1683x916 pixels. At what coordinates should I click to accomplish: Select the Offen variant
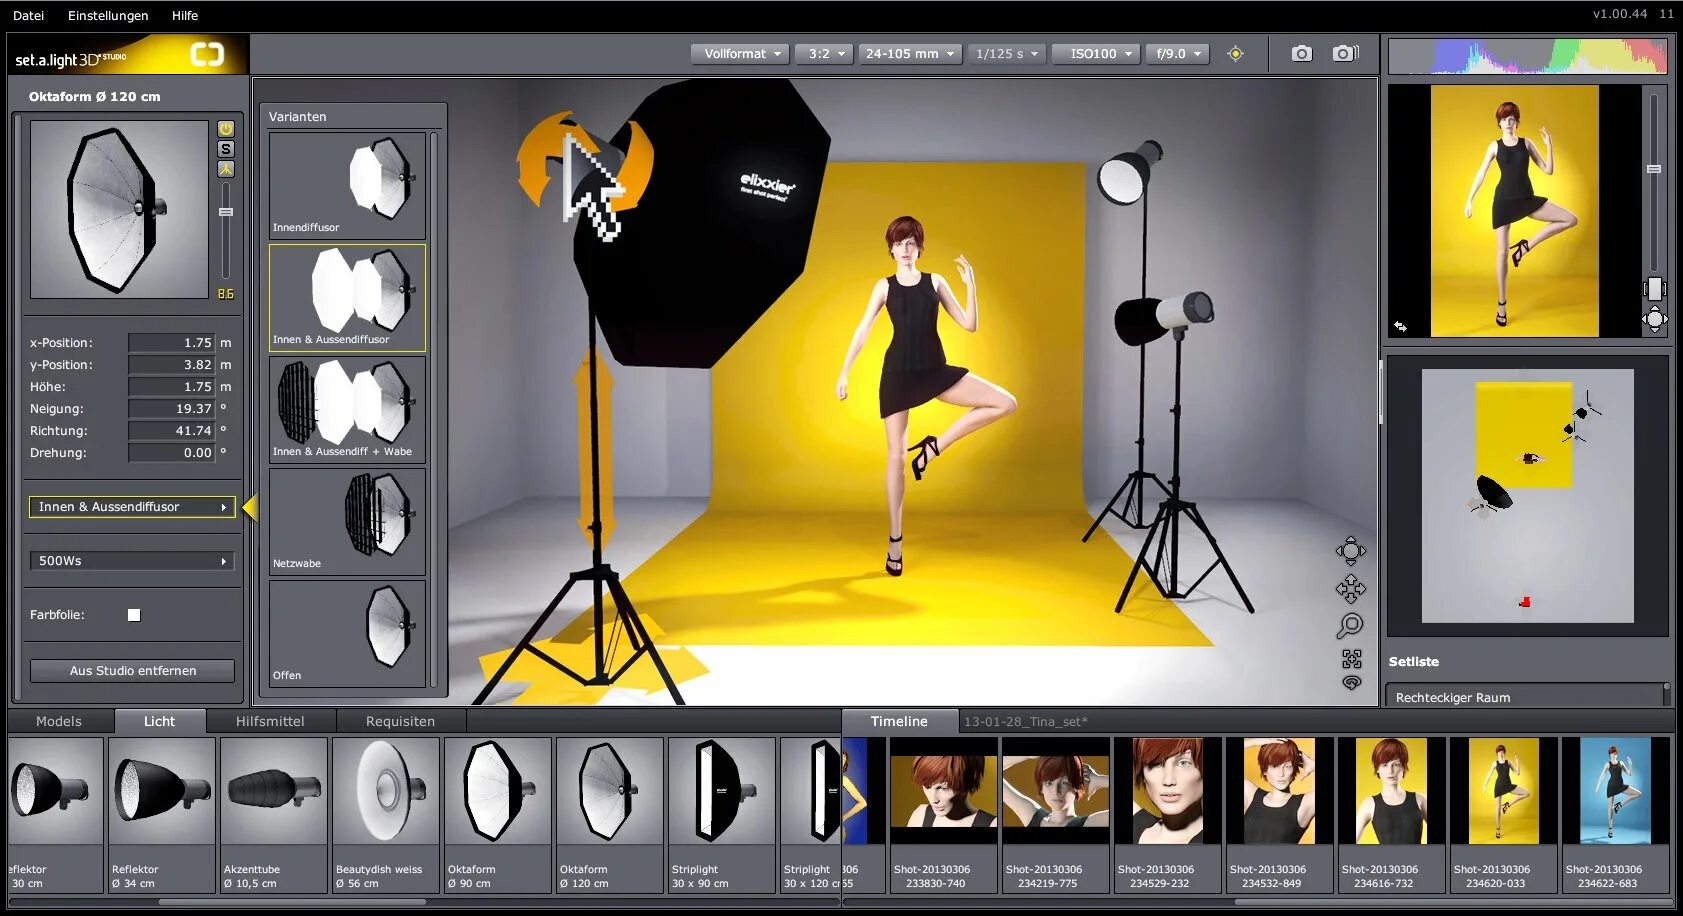pyautogui.click(x=347, y=633)
